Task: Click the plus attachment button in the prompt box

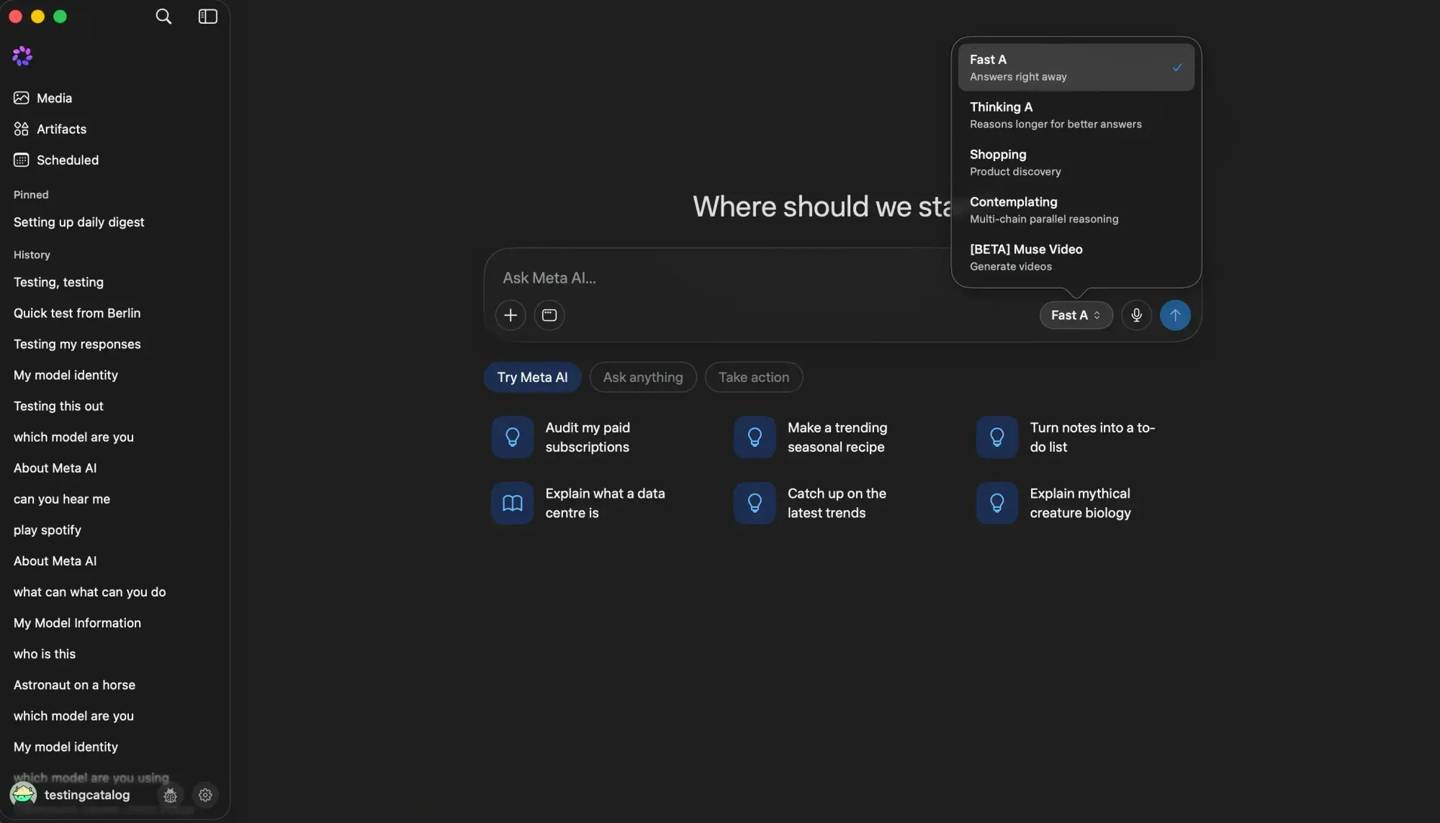Action: click(x=510, y=315)
